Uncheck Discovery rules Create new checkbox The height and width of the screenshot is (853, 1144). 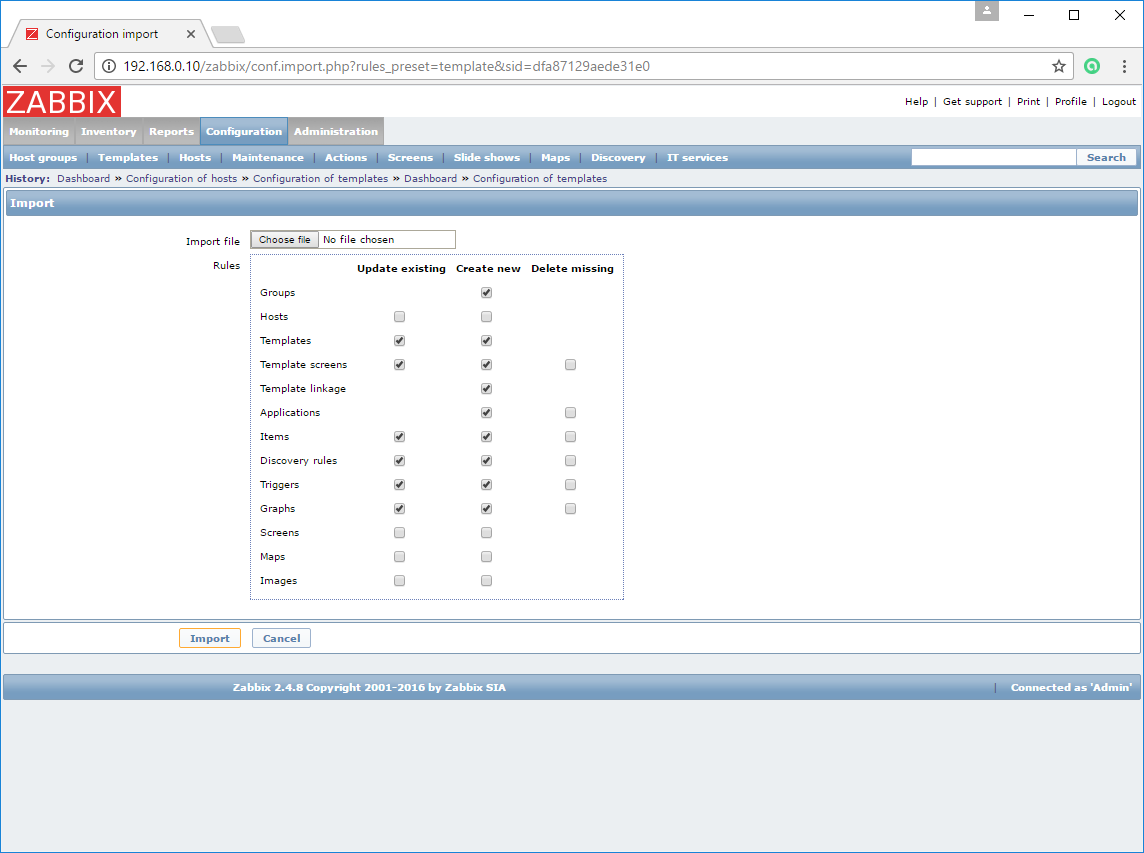[487, 461]
